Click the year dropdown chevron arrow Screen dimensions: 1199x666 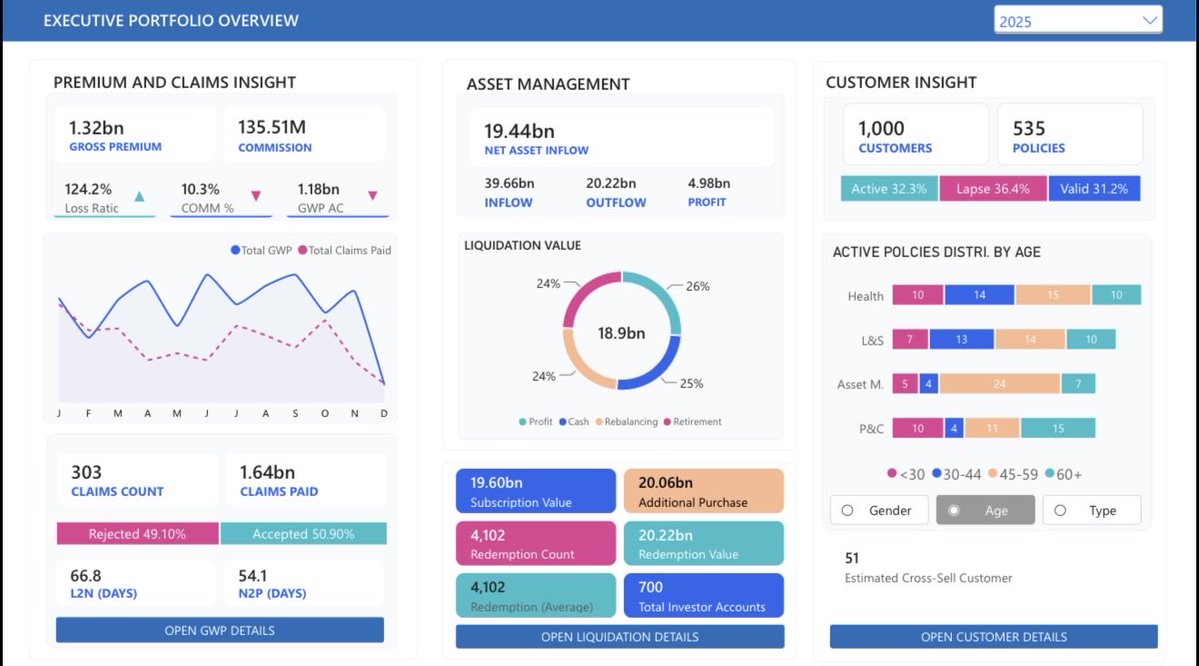click(x=1149, y=21)
